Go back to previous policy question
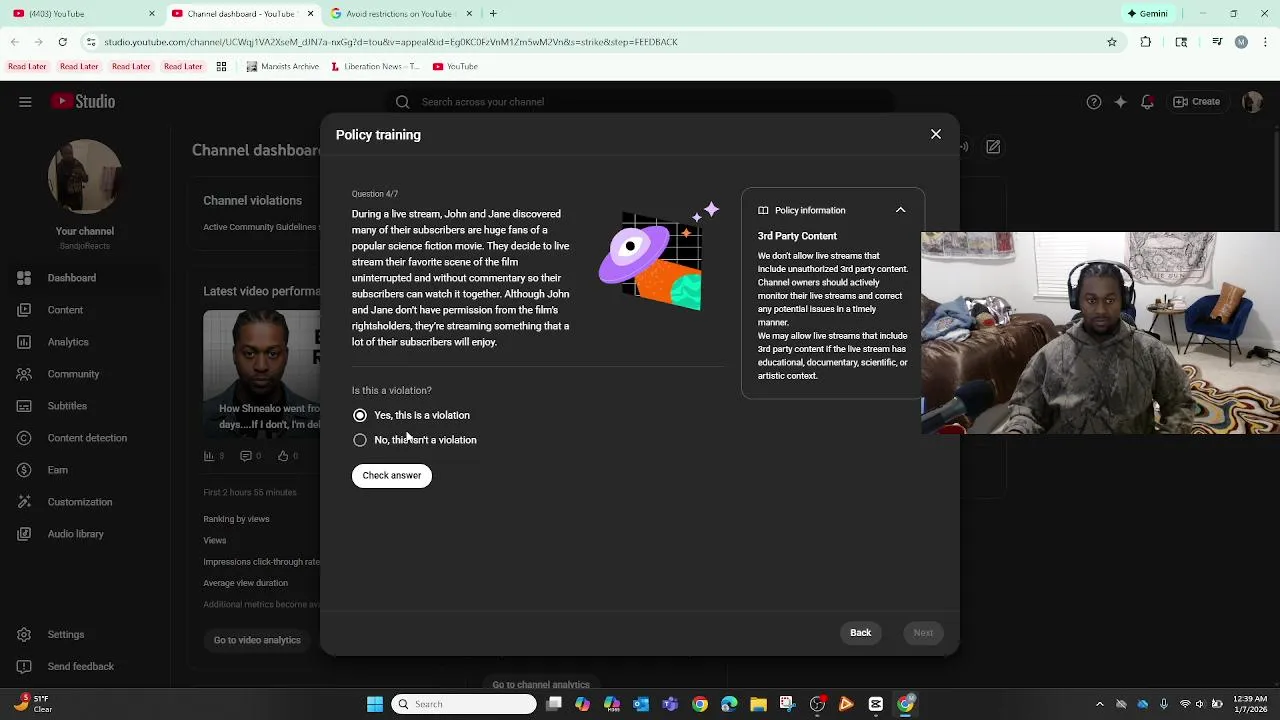Screen dimensions: 1280x720 (860, 633)
